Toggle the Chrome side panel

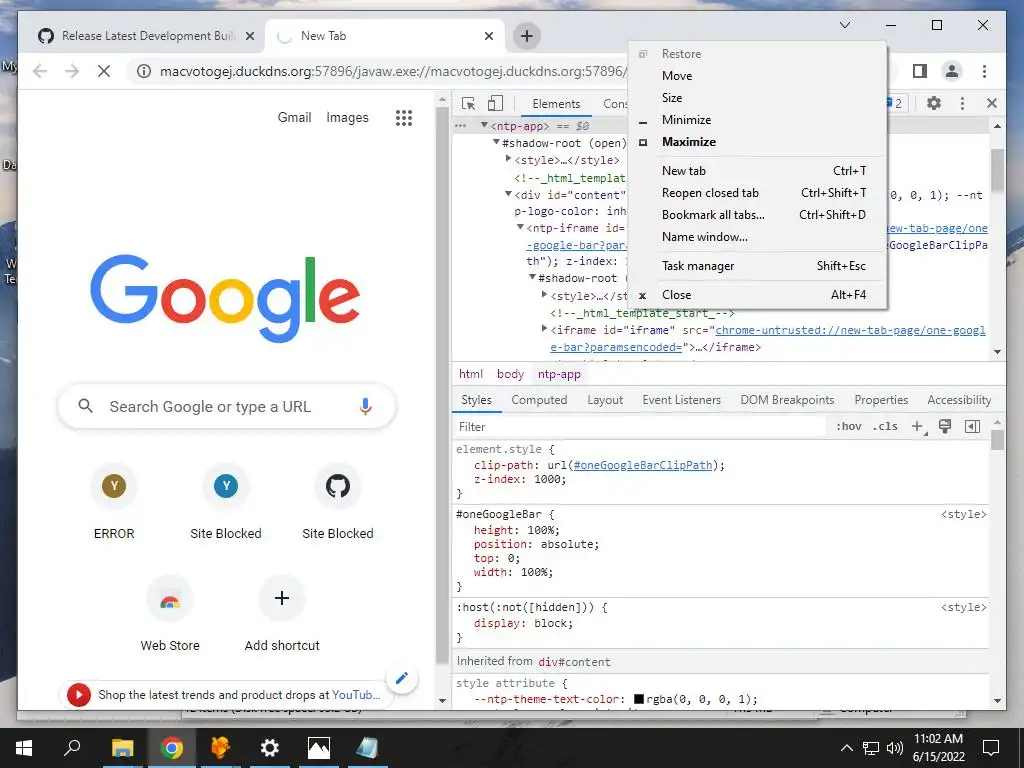tap(920, 71)
